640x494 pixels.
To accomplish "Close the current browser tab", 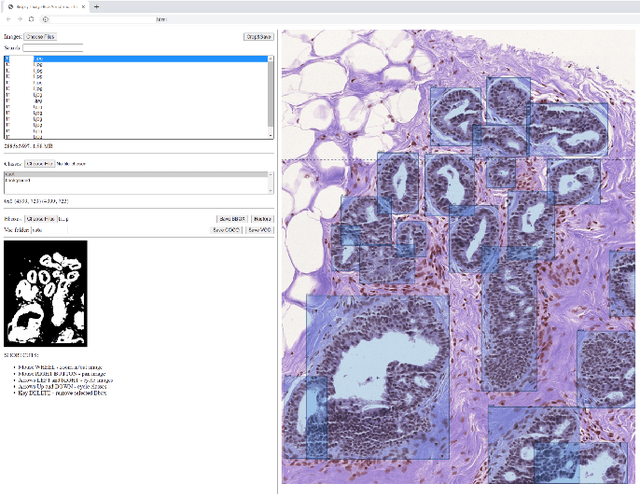I will click(82, 6).
